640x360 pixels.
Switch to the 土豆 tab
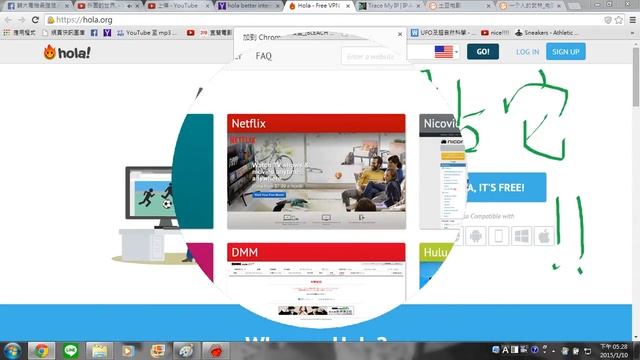[x=460, y=6]
